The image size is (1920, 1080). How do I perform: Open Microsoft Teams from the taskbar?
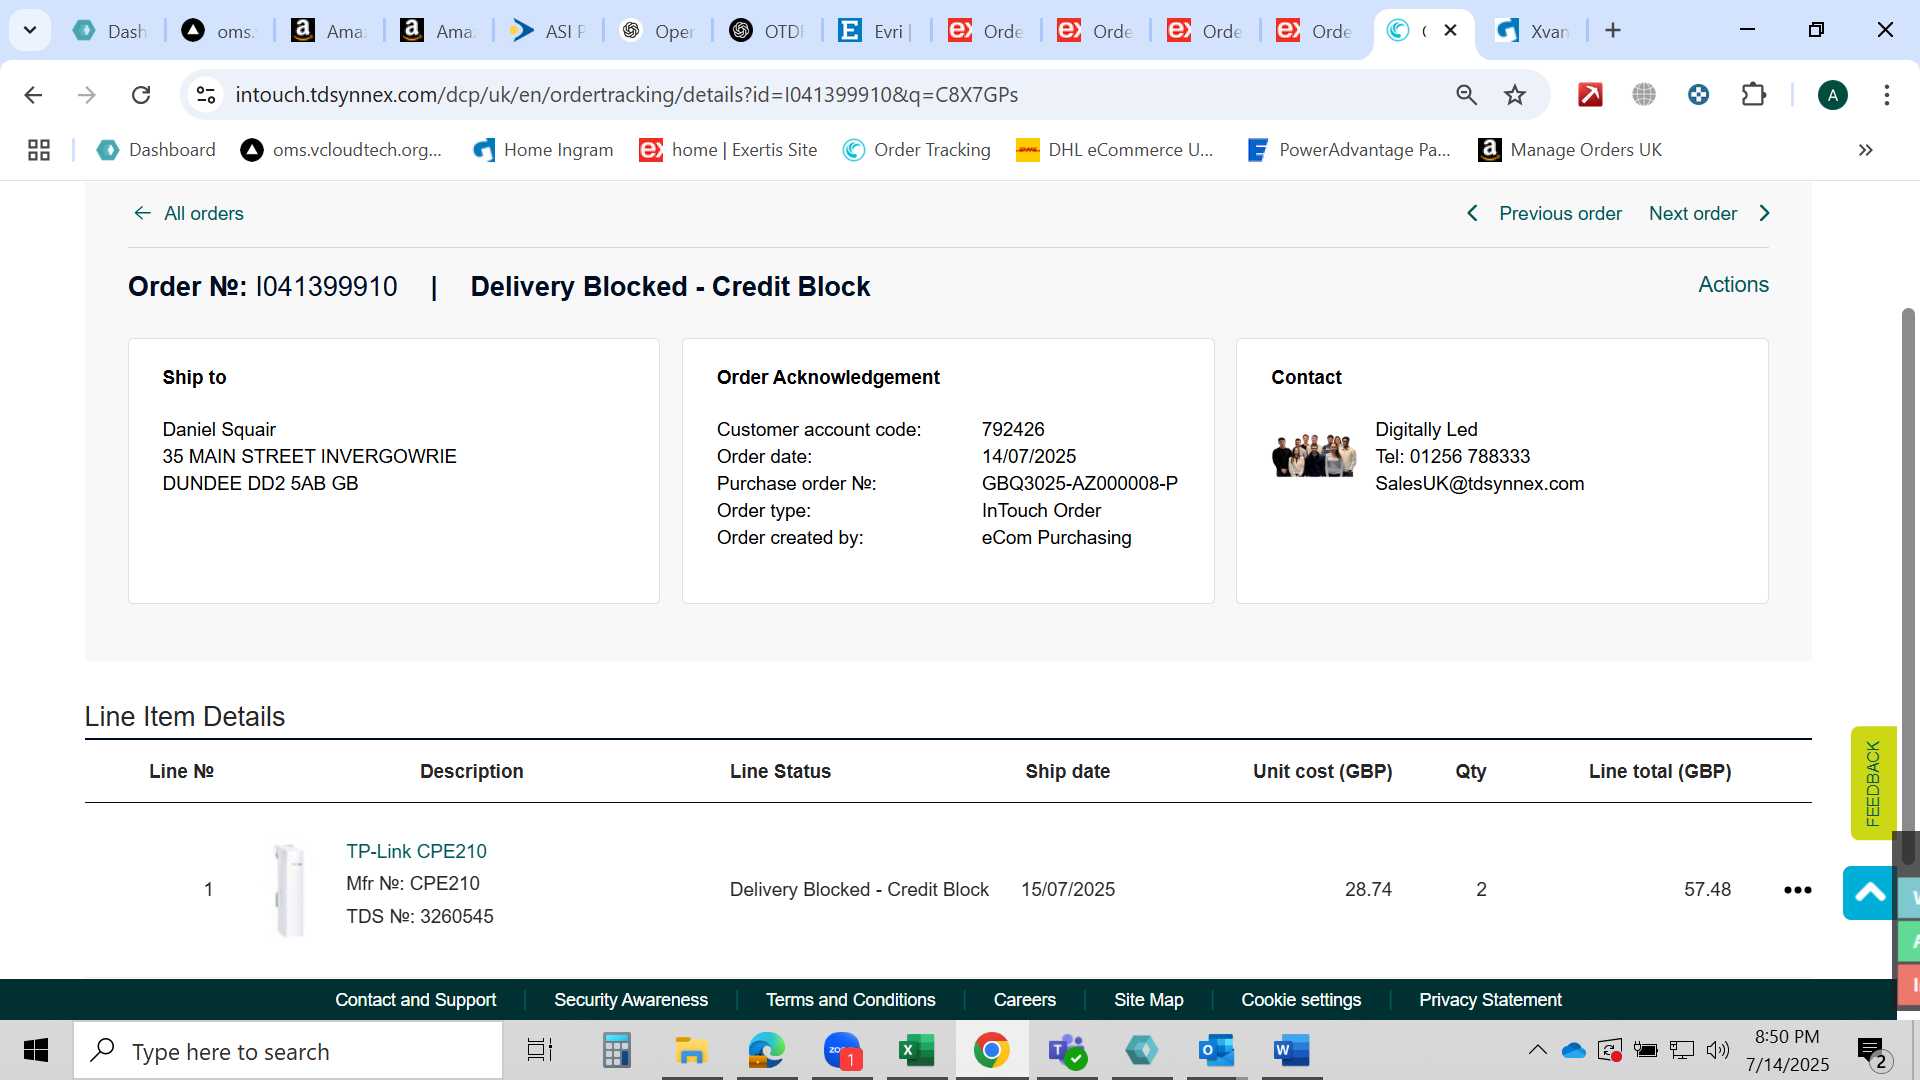(x=1067, y=1051)
